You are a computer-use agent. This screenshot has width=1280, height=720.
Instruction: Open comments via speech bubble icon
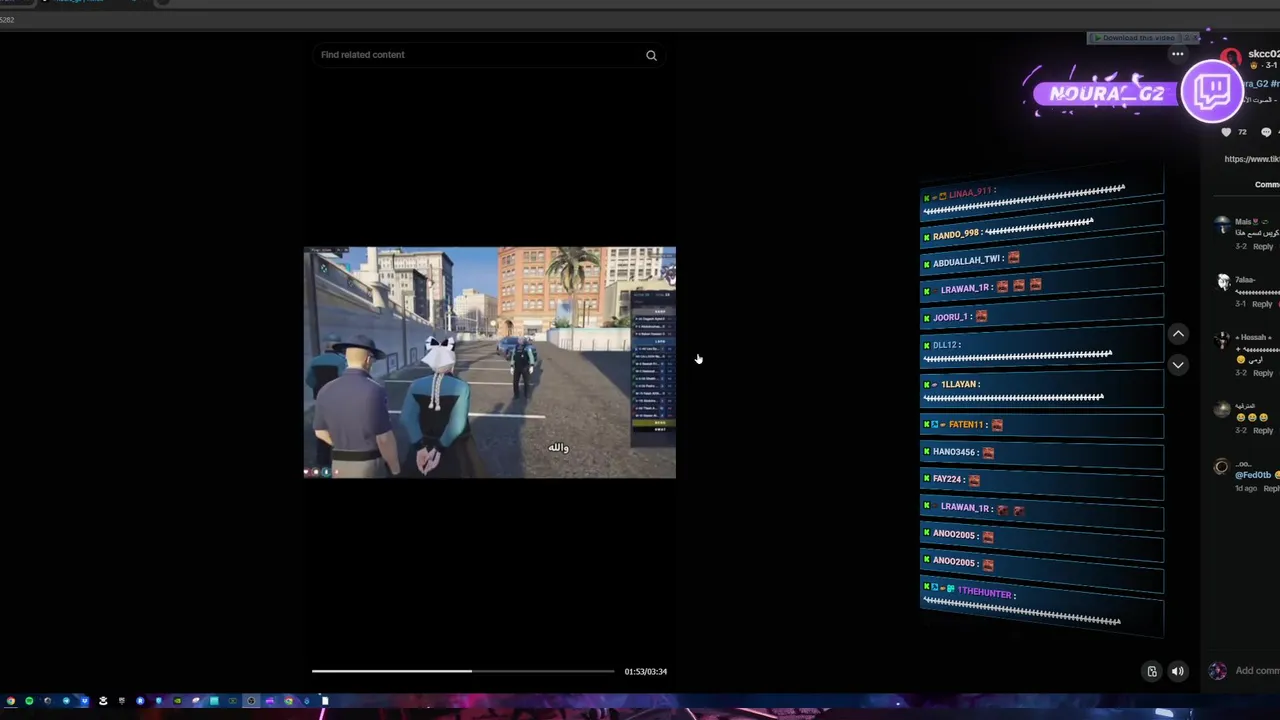pos(1266,132)
